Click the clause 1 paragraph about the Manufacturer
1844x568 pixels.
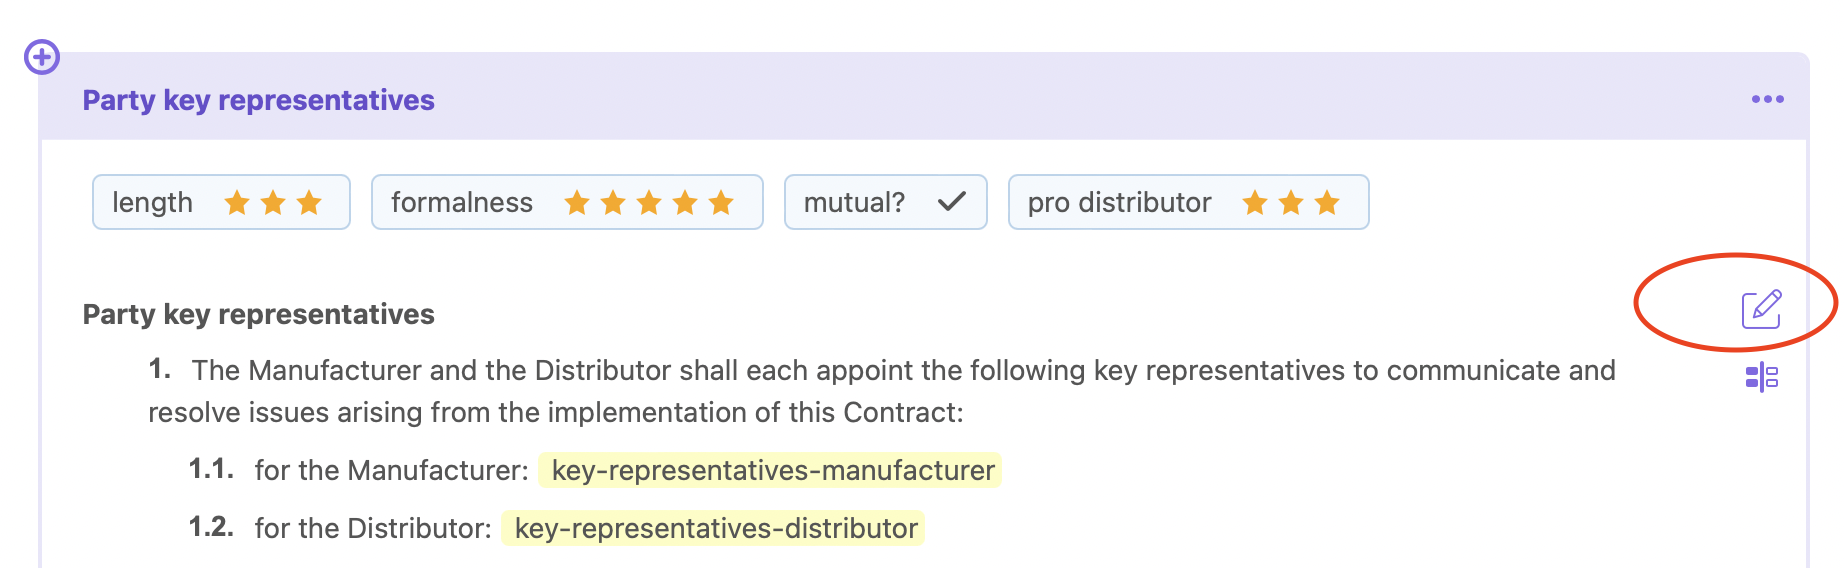click(880, 391)
